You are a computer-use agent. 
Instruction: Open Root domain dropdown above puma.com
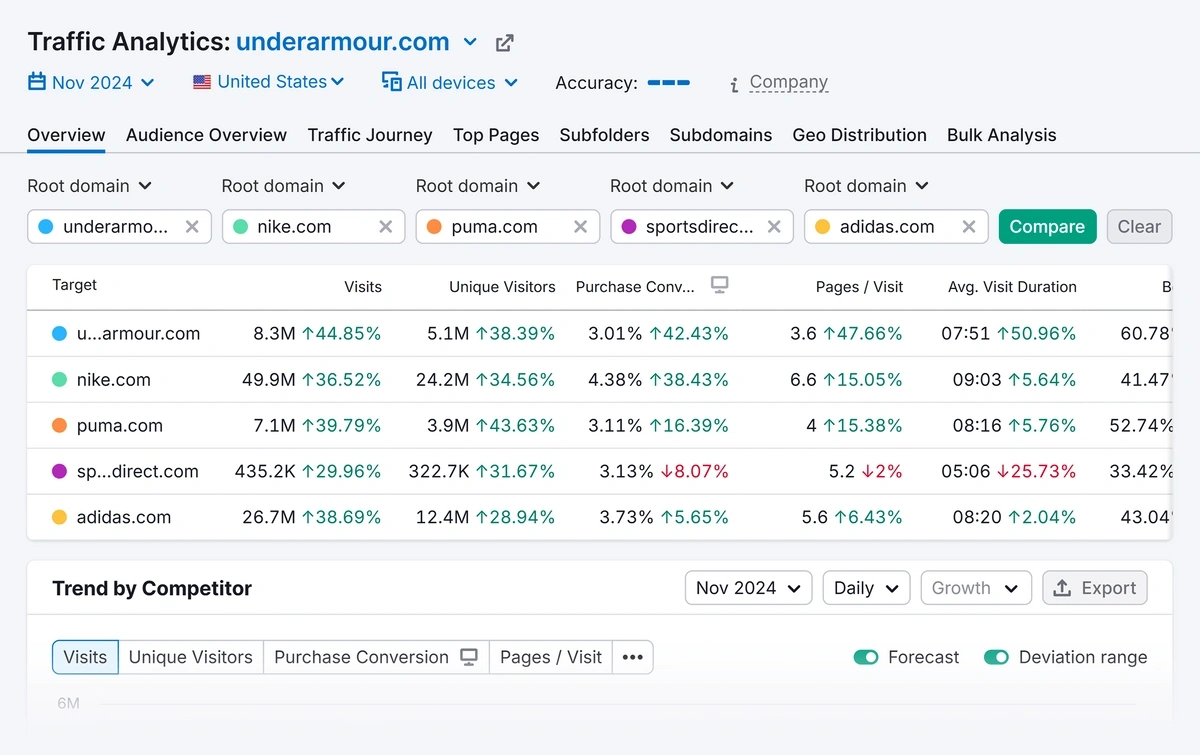coord(478,186)
